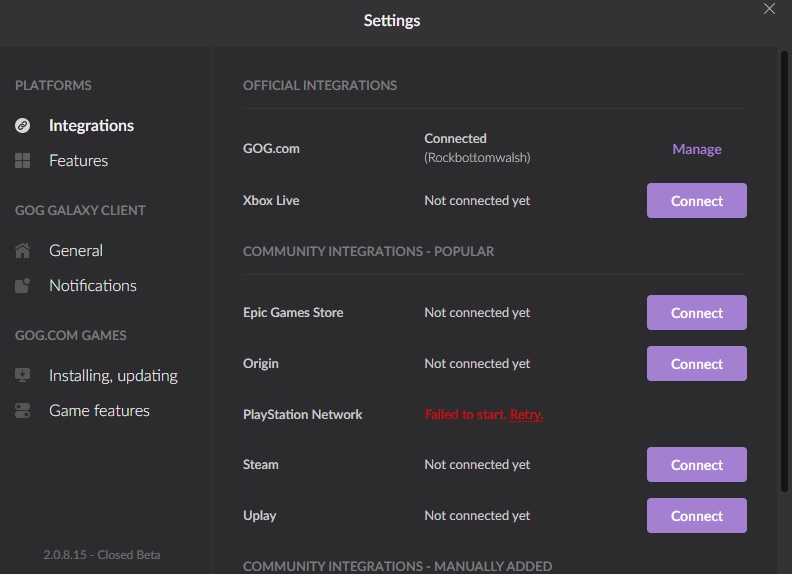This screenshot has height=574, width=792.
Task: Click the Game features toggle icon
Action: click(22, 411)
